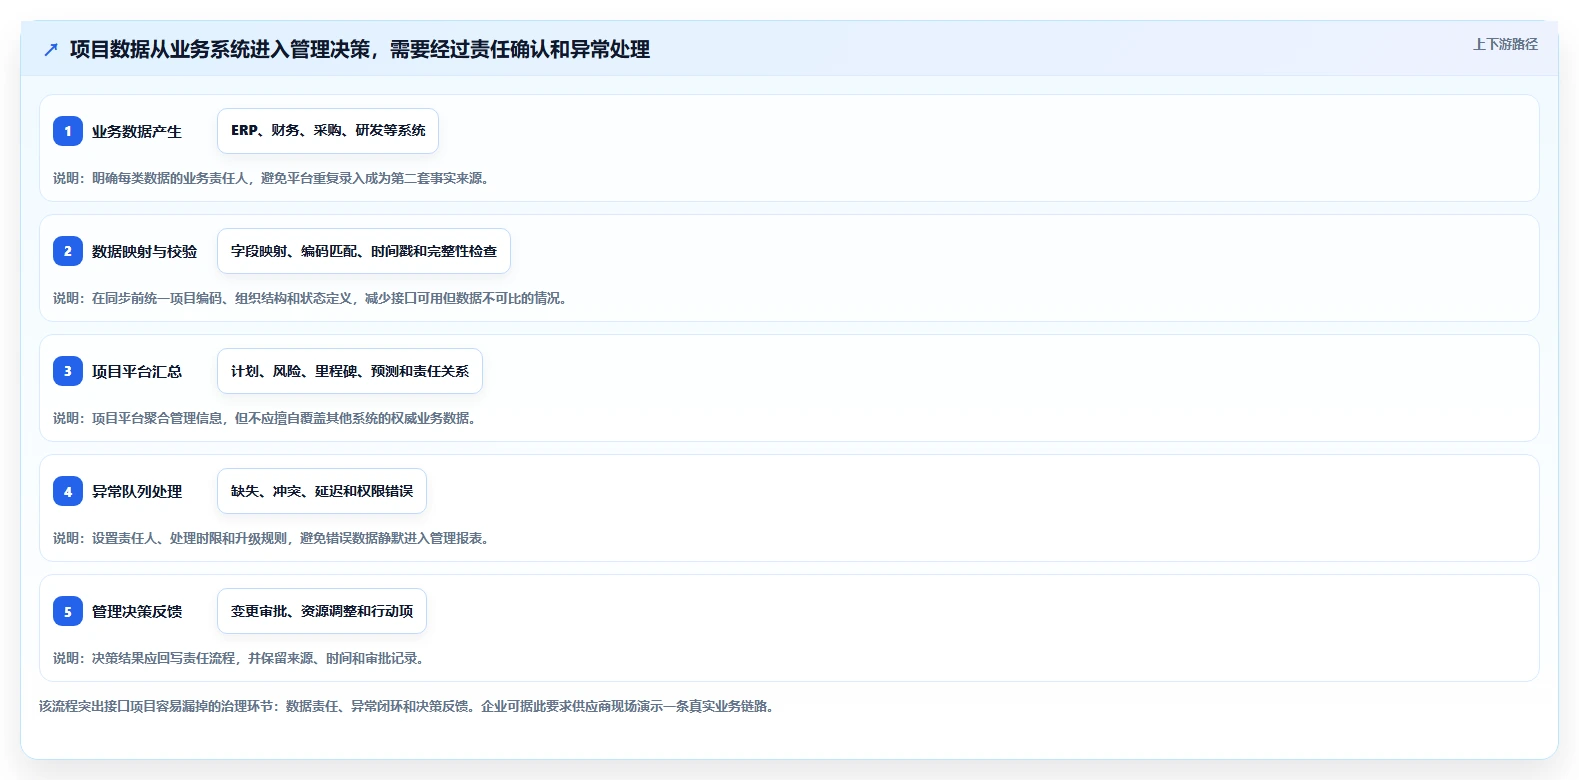This screenshot has height=780, width=1579.
Task: Click the arrow icon beside the page title
Action: pyautogui.click(x=51, y=49)
